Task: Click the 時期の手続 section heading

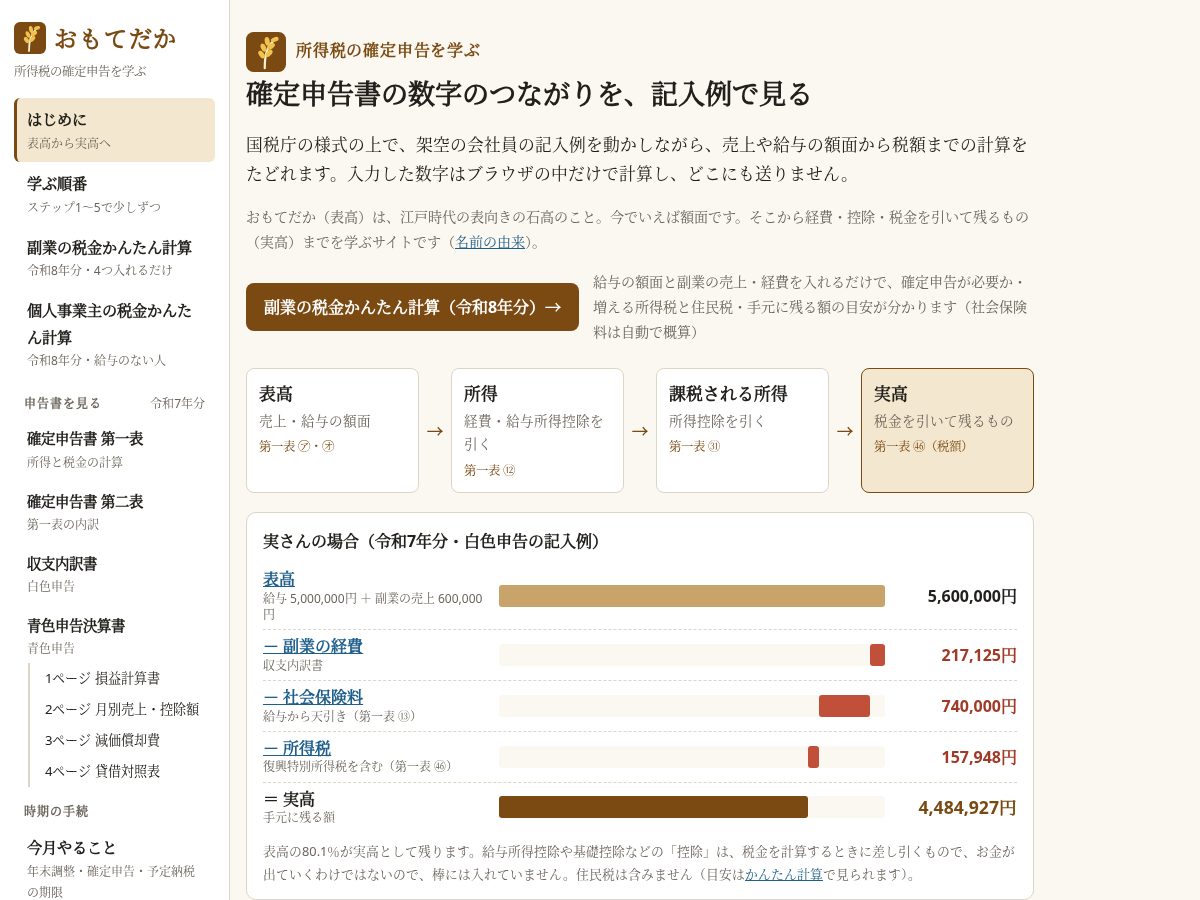Action: [x=56, y=811]
